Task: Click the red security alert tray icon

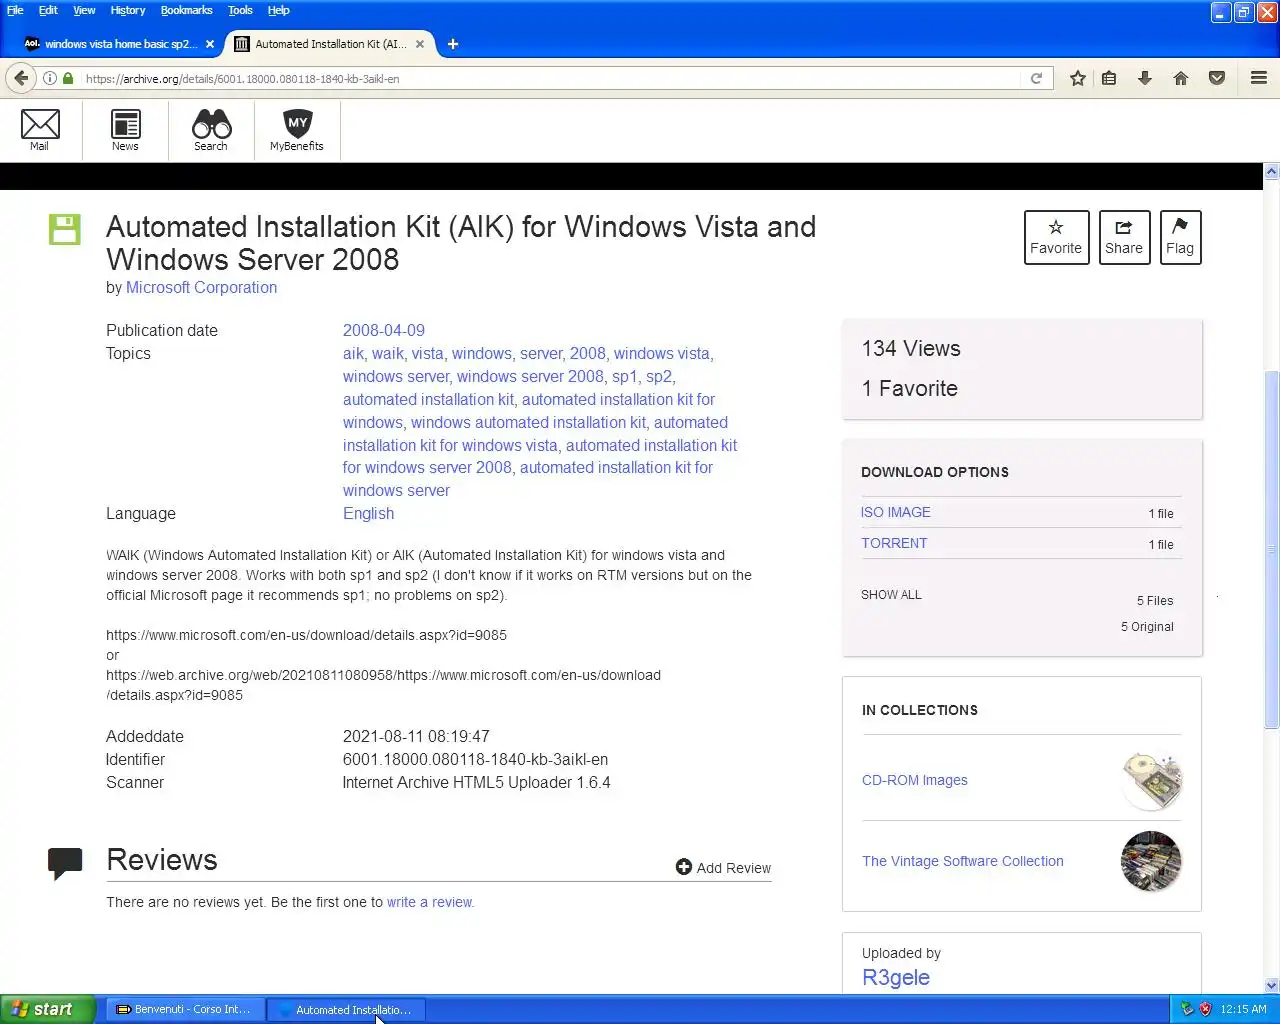Action: pyautogui.click(x=1206, y=1009)
